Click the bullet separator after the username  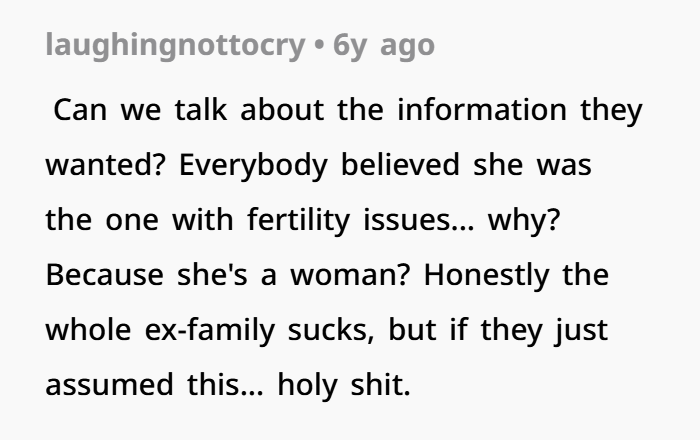(x=319, y=47)
